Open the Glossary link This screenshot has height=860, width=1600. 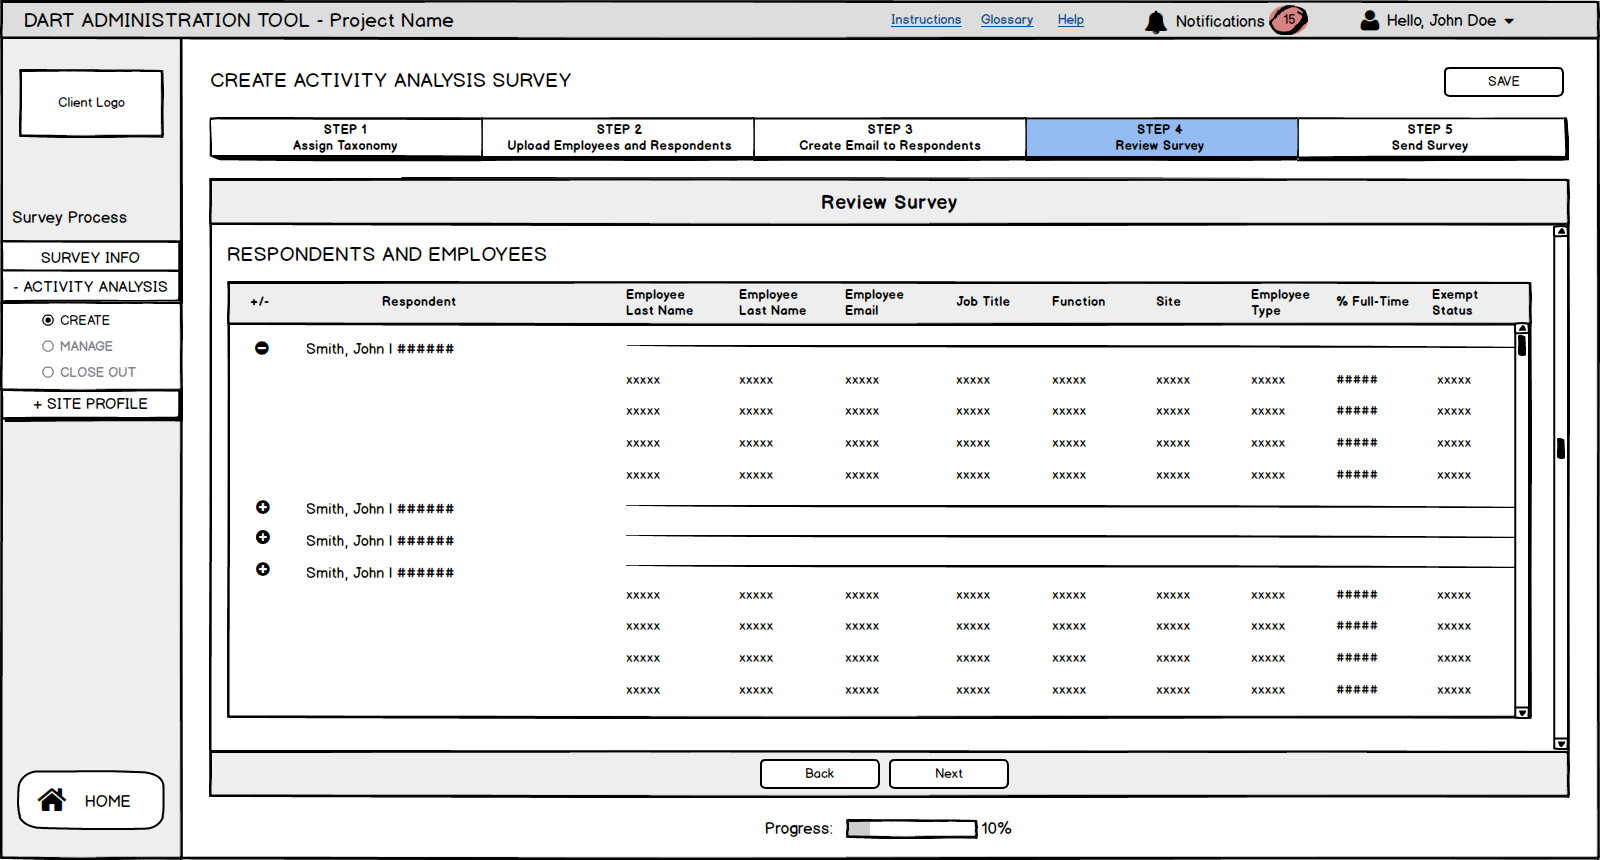(x=1007, y=20)
